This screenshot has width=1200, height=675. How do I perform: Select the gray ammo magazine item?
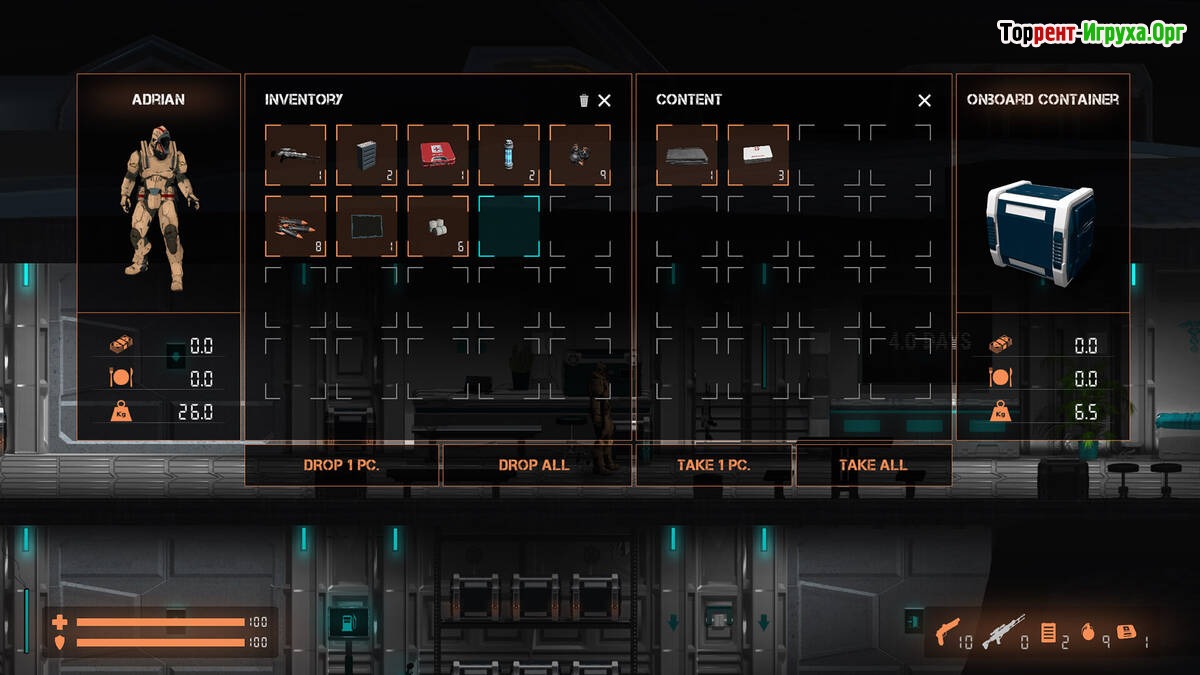366,155
